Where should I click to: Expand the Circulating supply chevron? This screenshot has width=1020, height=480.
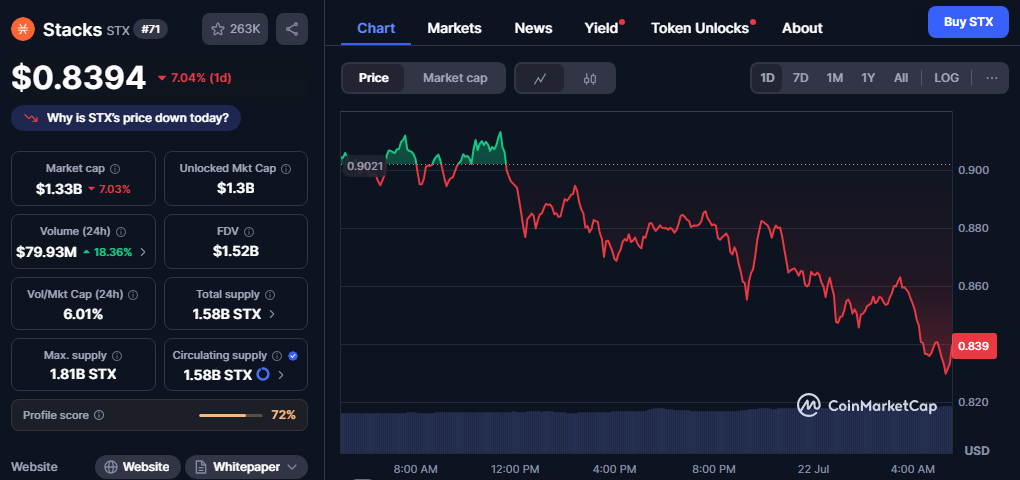(281, 375)
